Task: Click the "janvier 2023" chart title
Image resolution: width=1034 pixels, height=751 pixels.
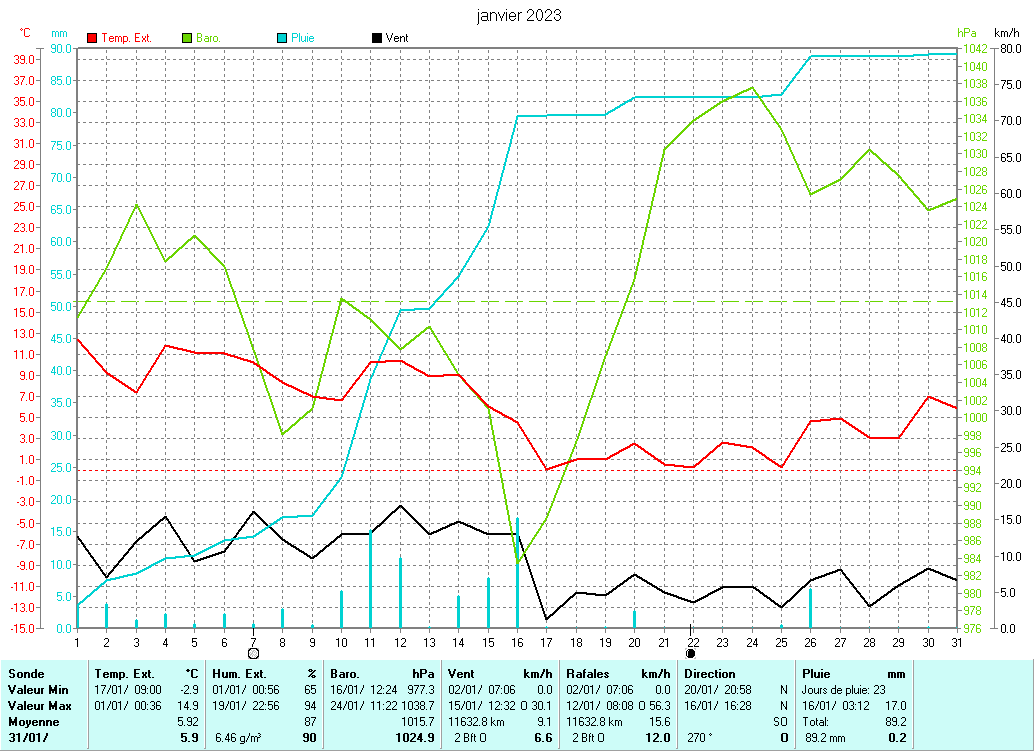Action: coord(519,15)
